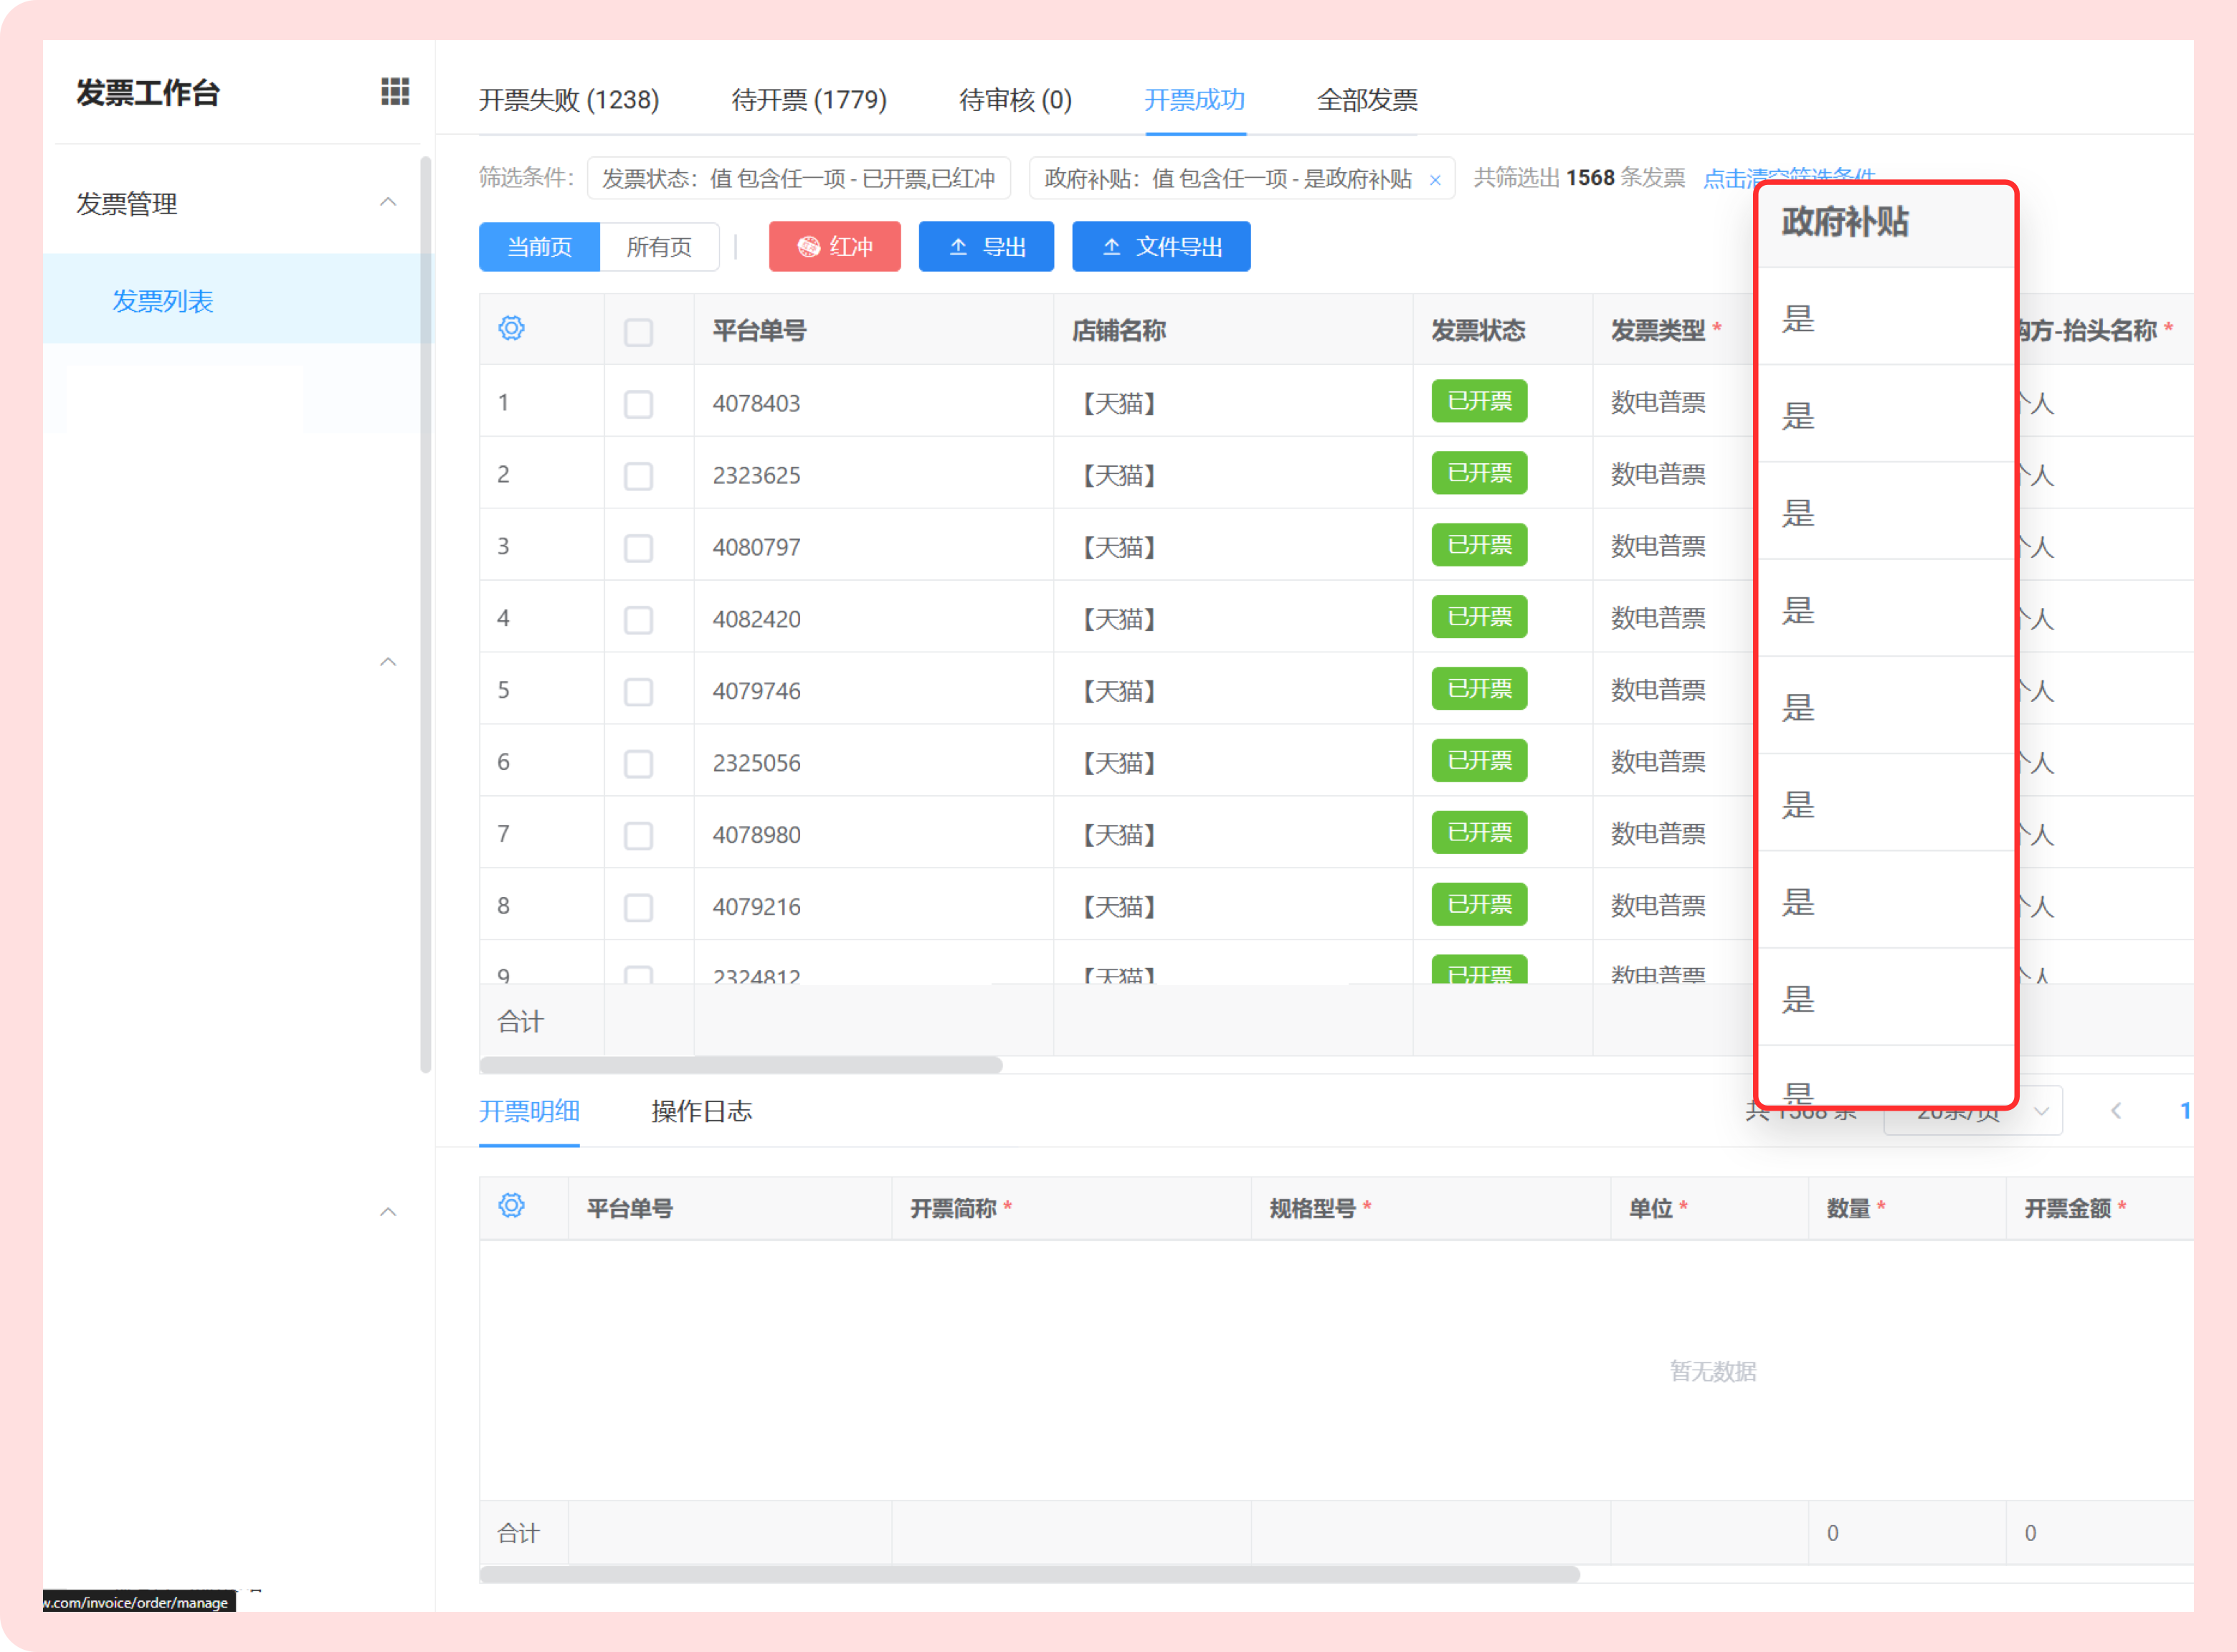Check the row with order 4082420
This screenshot has height=1652, width=2237.
pos(638,620)
